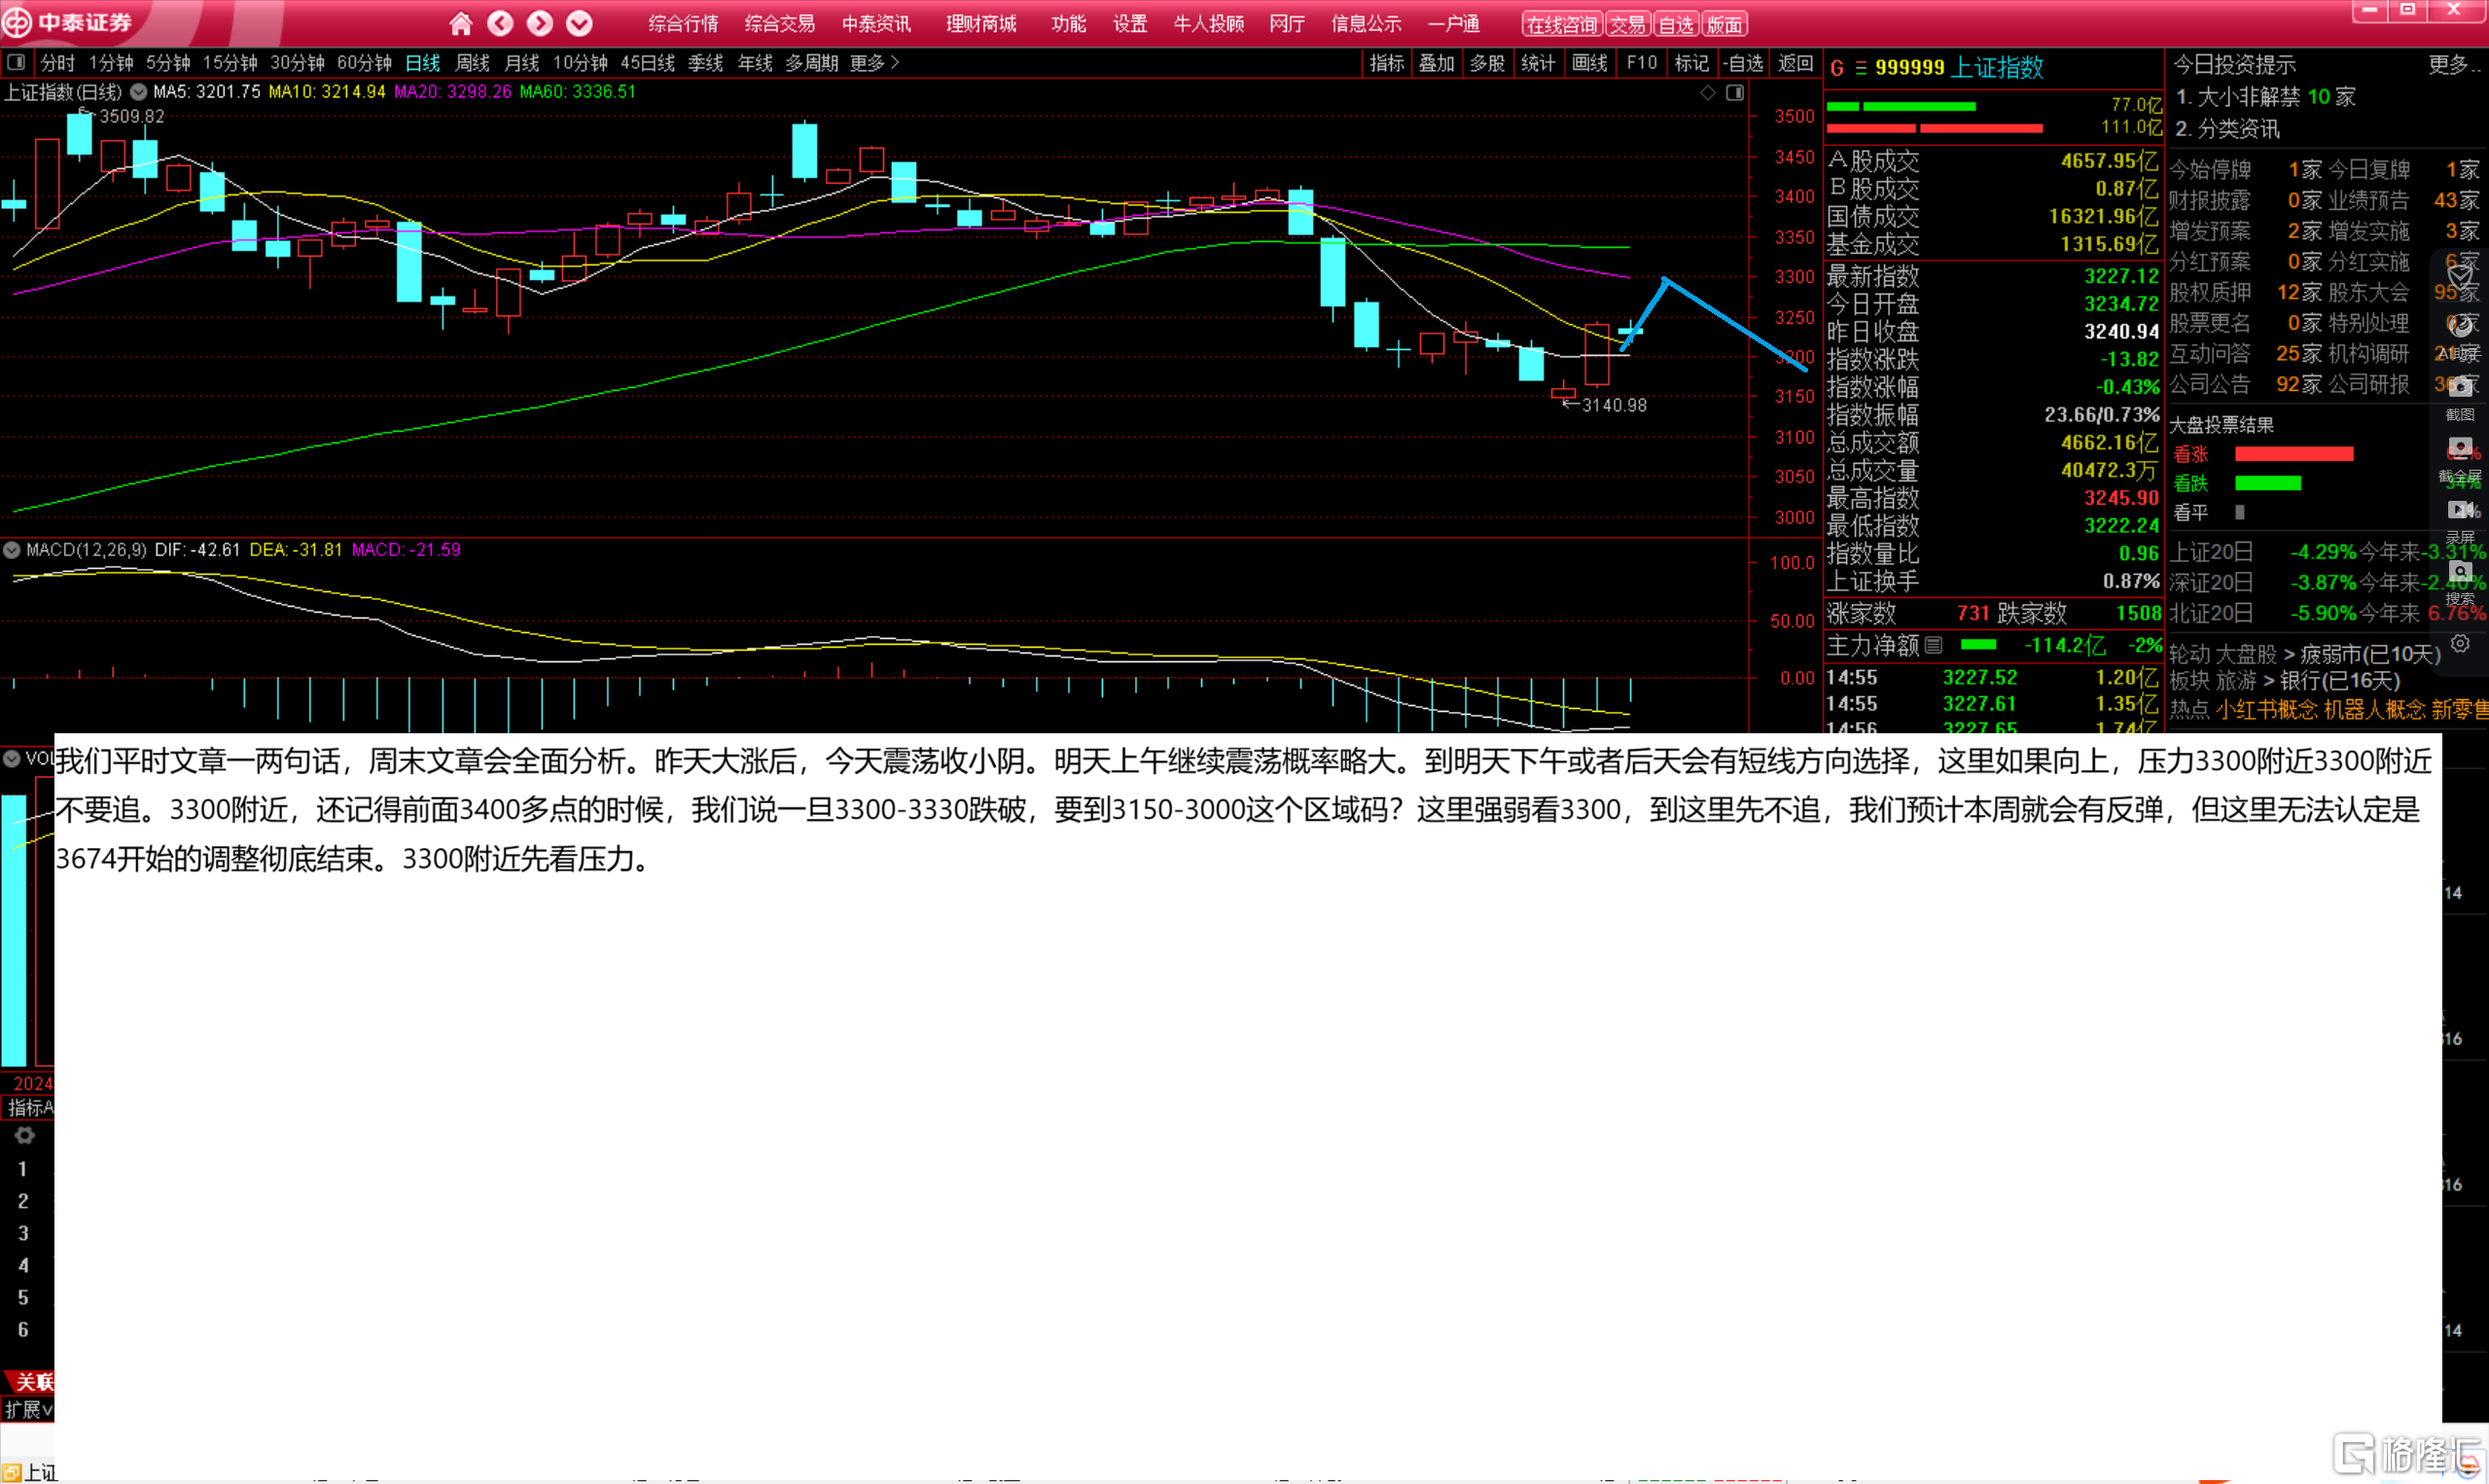Click the gear icon under 指标A
Viewport: 2489px width, 1484px height.
point(24,1136)
